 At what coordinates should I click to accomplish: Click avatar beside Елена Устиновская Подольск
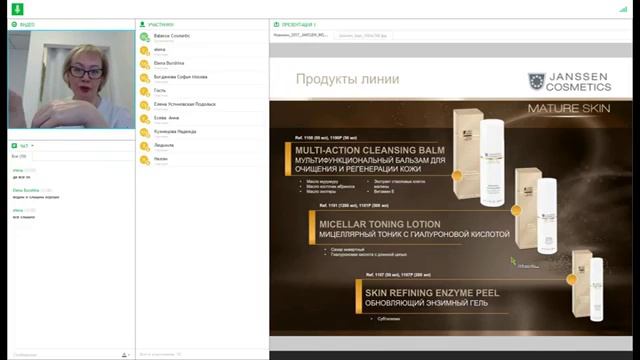coord(144,105)
